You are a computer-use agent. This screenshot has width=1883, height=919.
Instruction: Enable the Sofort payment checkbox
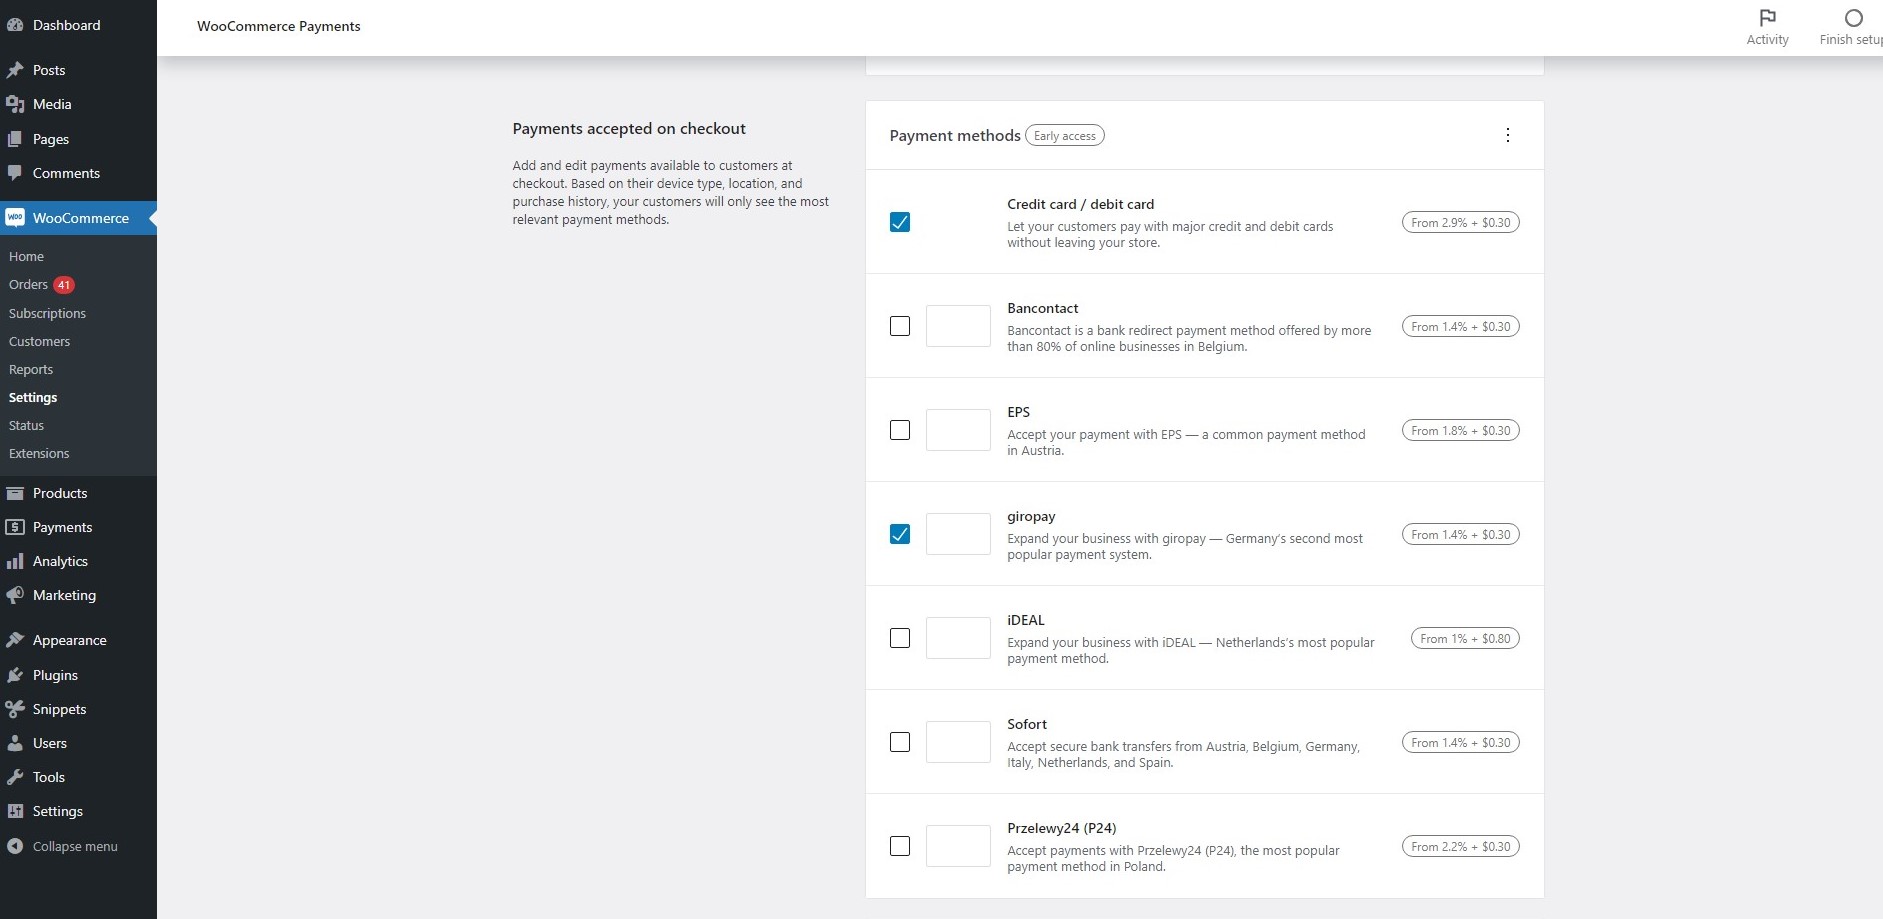click(900, 742)
